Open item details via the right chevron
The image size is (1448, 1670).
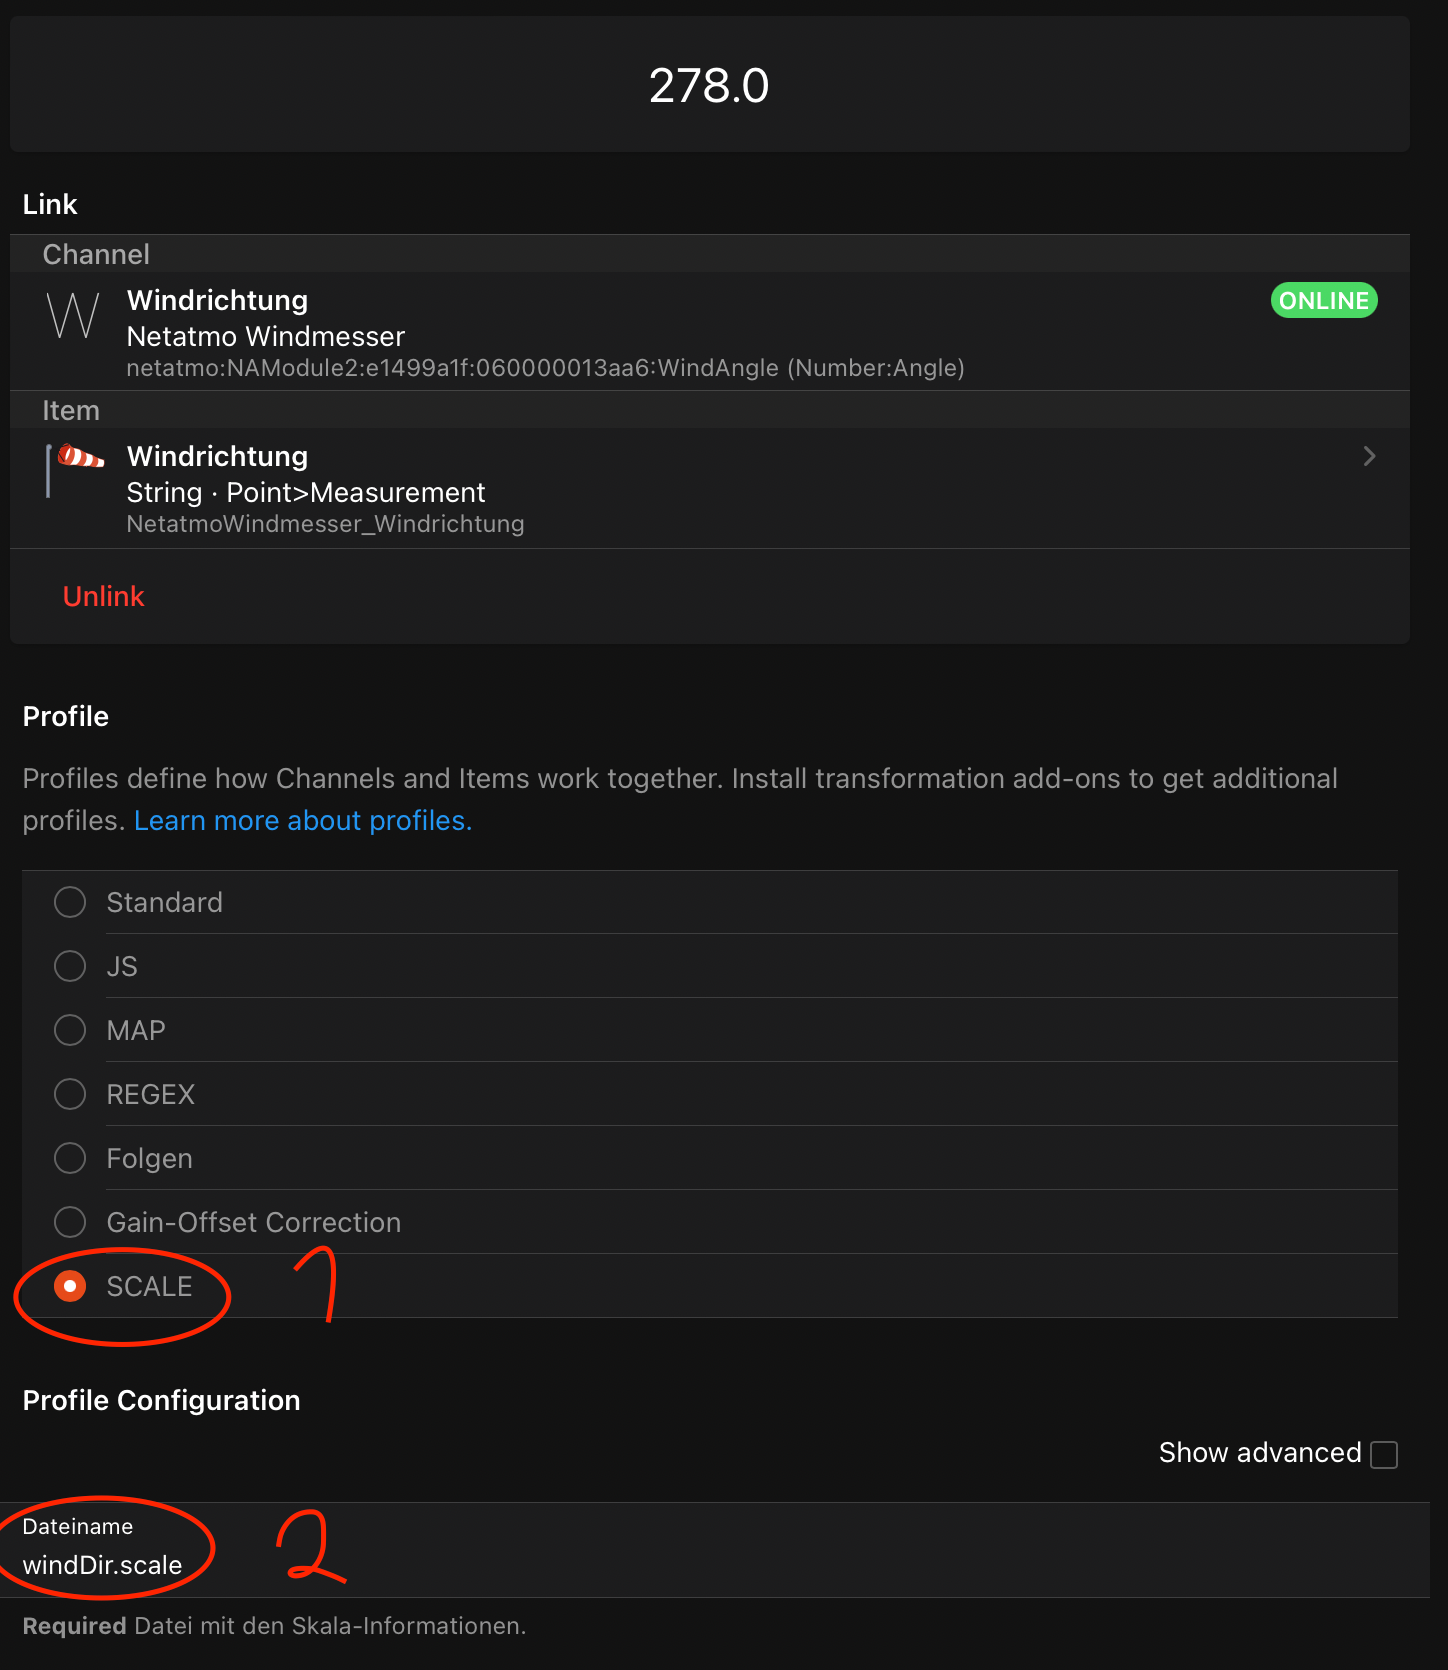click(x=1369, y=457)
